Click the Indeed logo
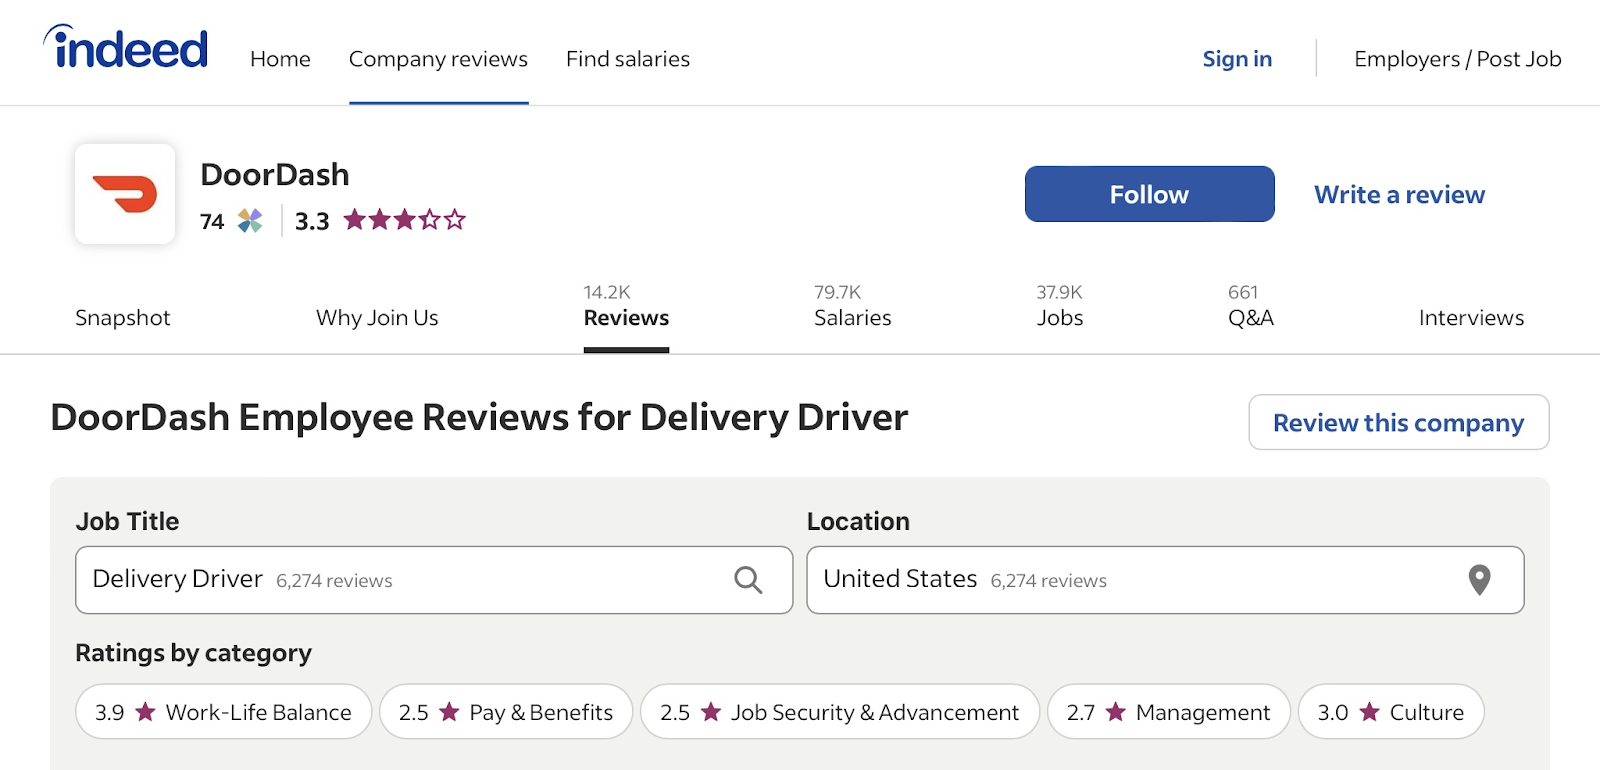 [x=126, y=47]
